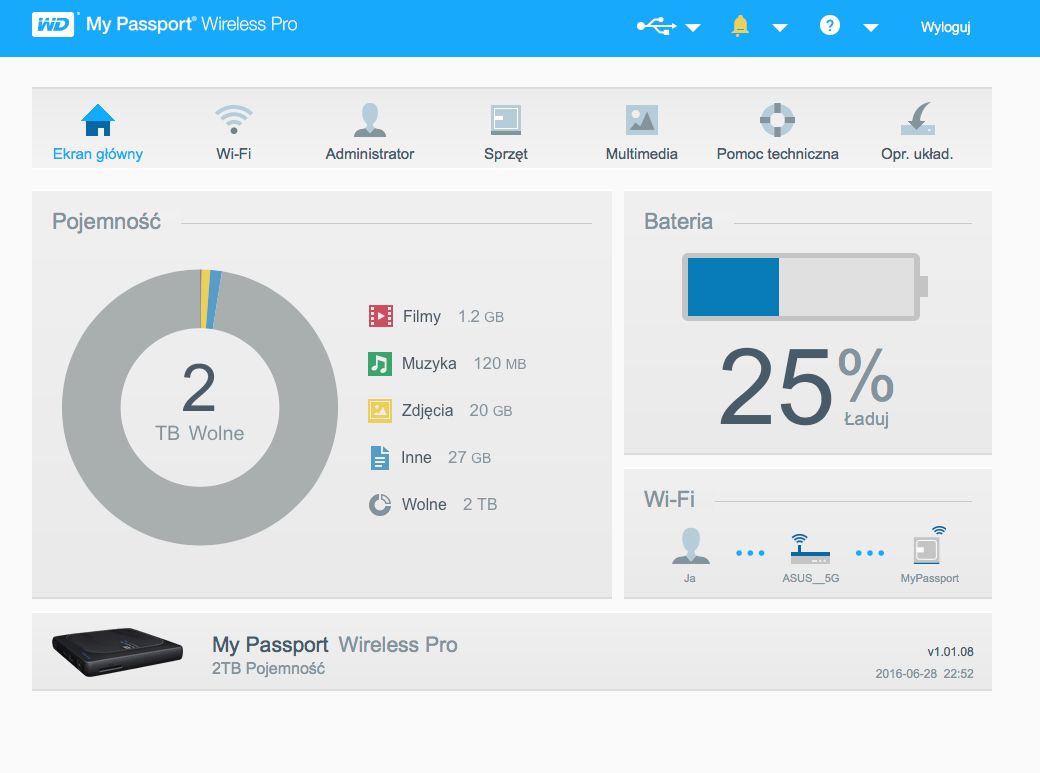Click the Wi-Fi signal icon tab

[233, 119]
